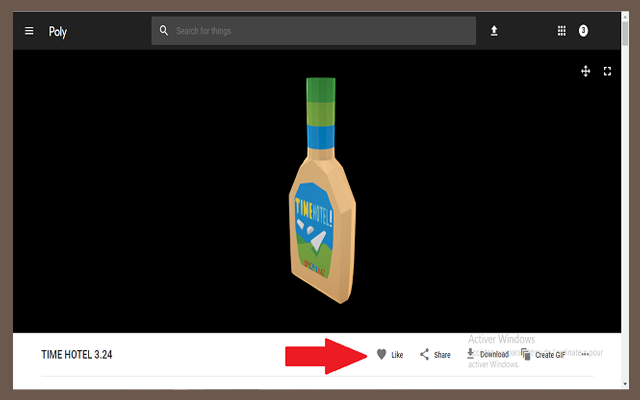Open the Google apps grid

561,31
